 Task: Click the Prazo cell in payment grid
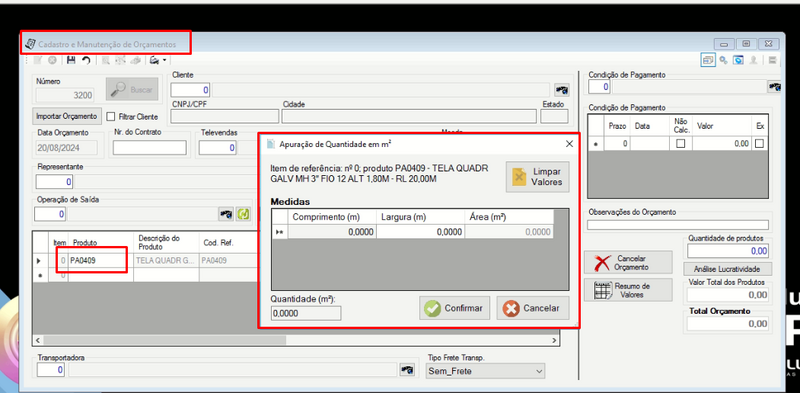[617, 144]
